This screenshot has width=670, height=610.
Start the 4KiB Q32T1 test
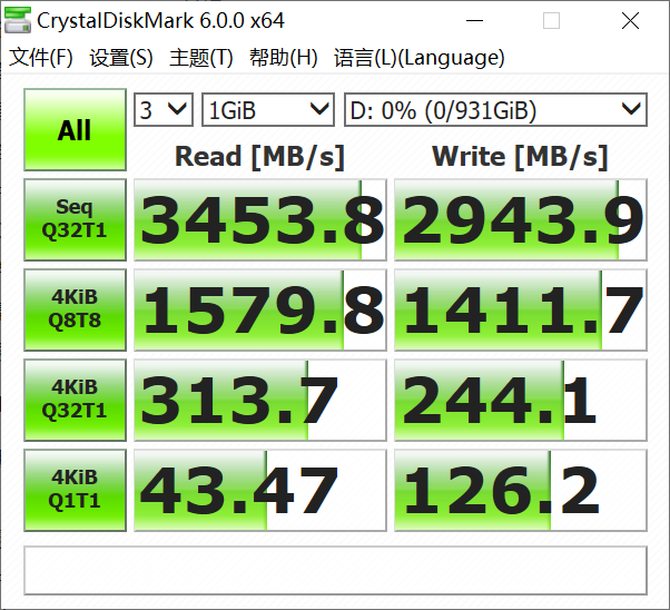pos(75,400)
